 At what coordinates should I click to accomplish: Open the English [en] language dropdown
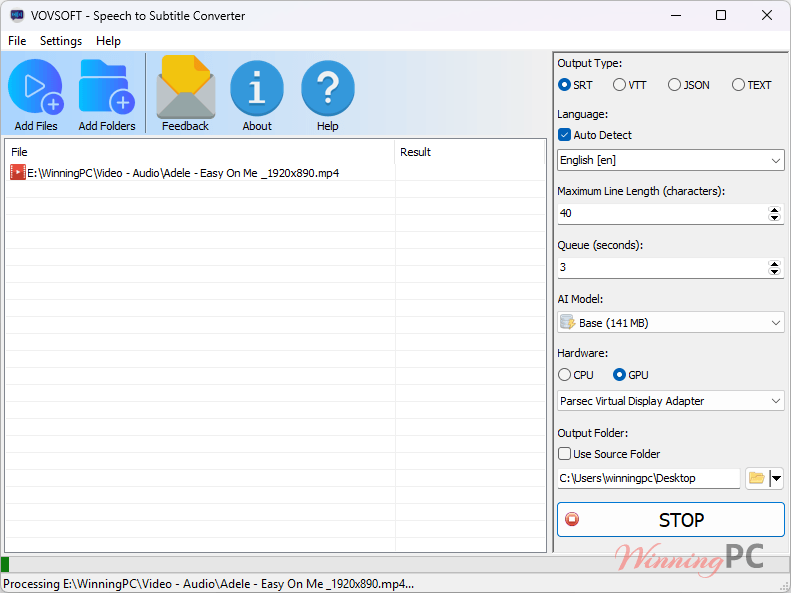point(670,160)
